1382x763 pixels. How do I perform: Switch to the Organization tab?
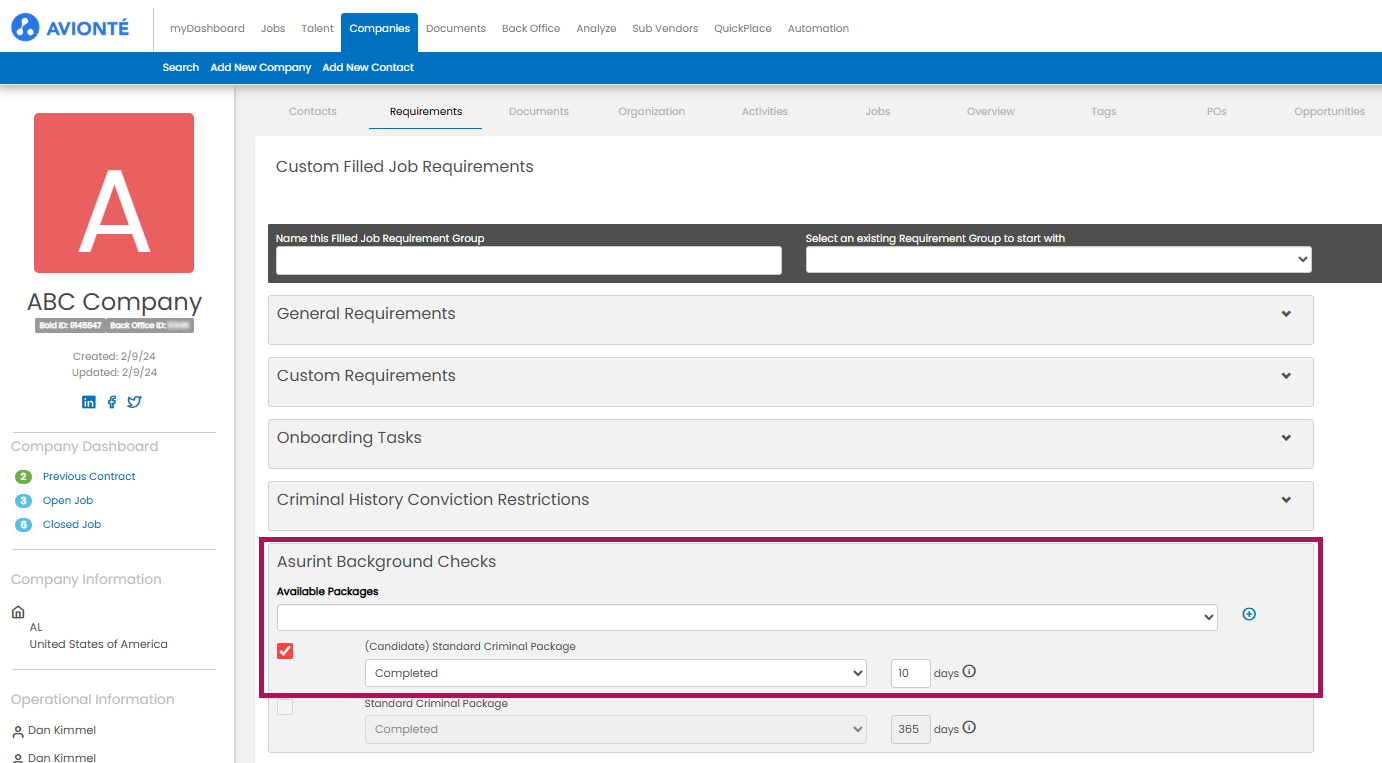click(x=652, y=111)
